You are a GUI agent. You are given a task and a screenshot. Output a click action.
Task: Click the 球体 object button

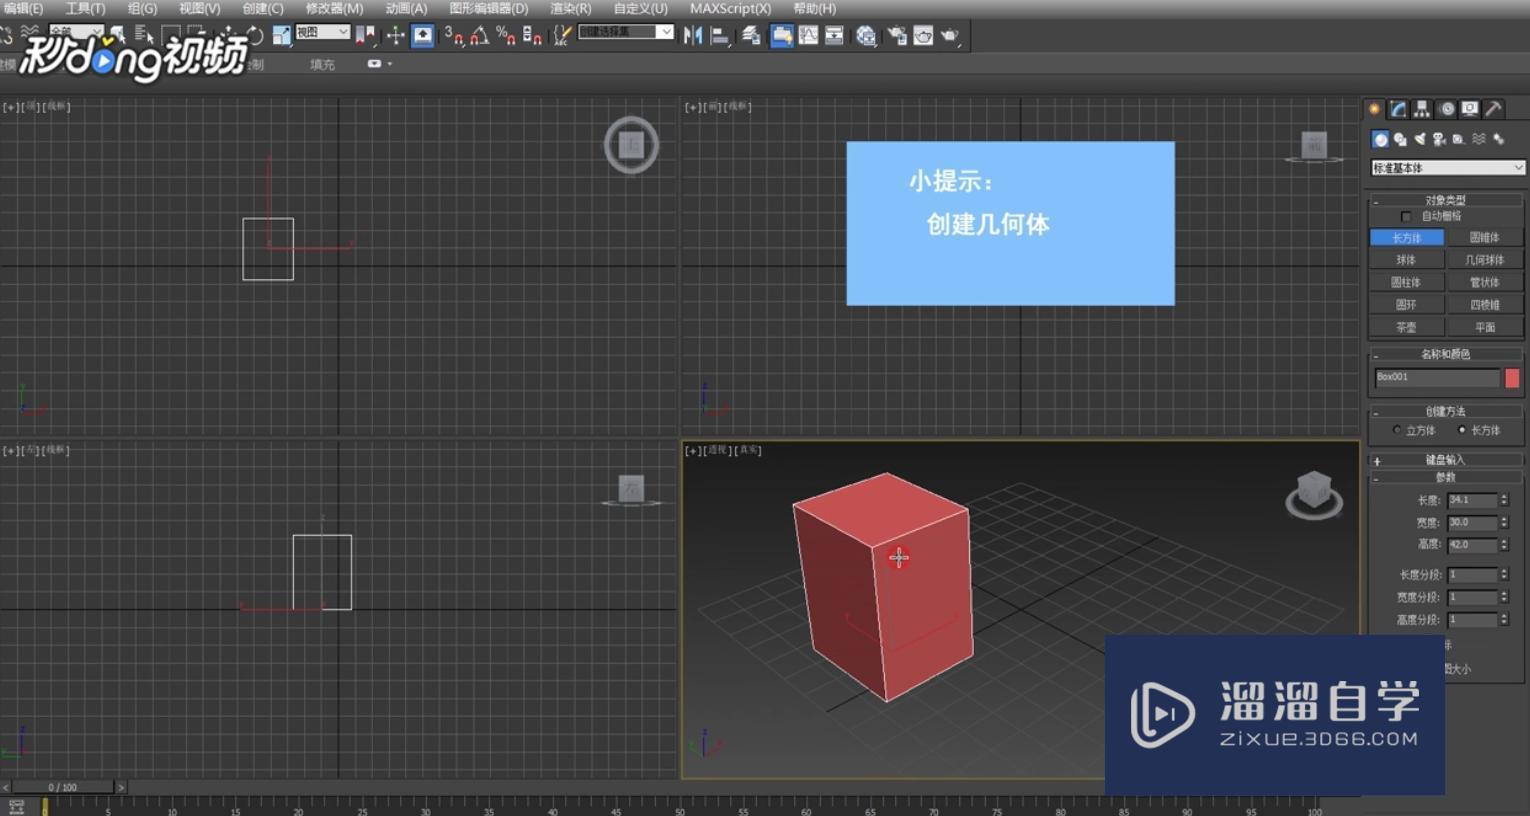click(x=1406, y=260)
